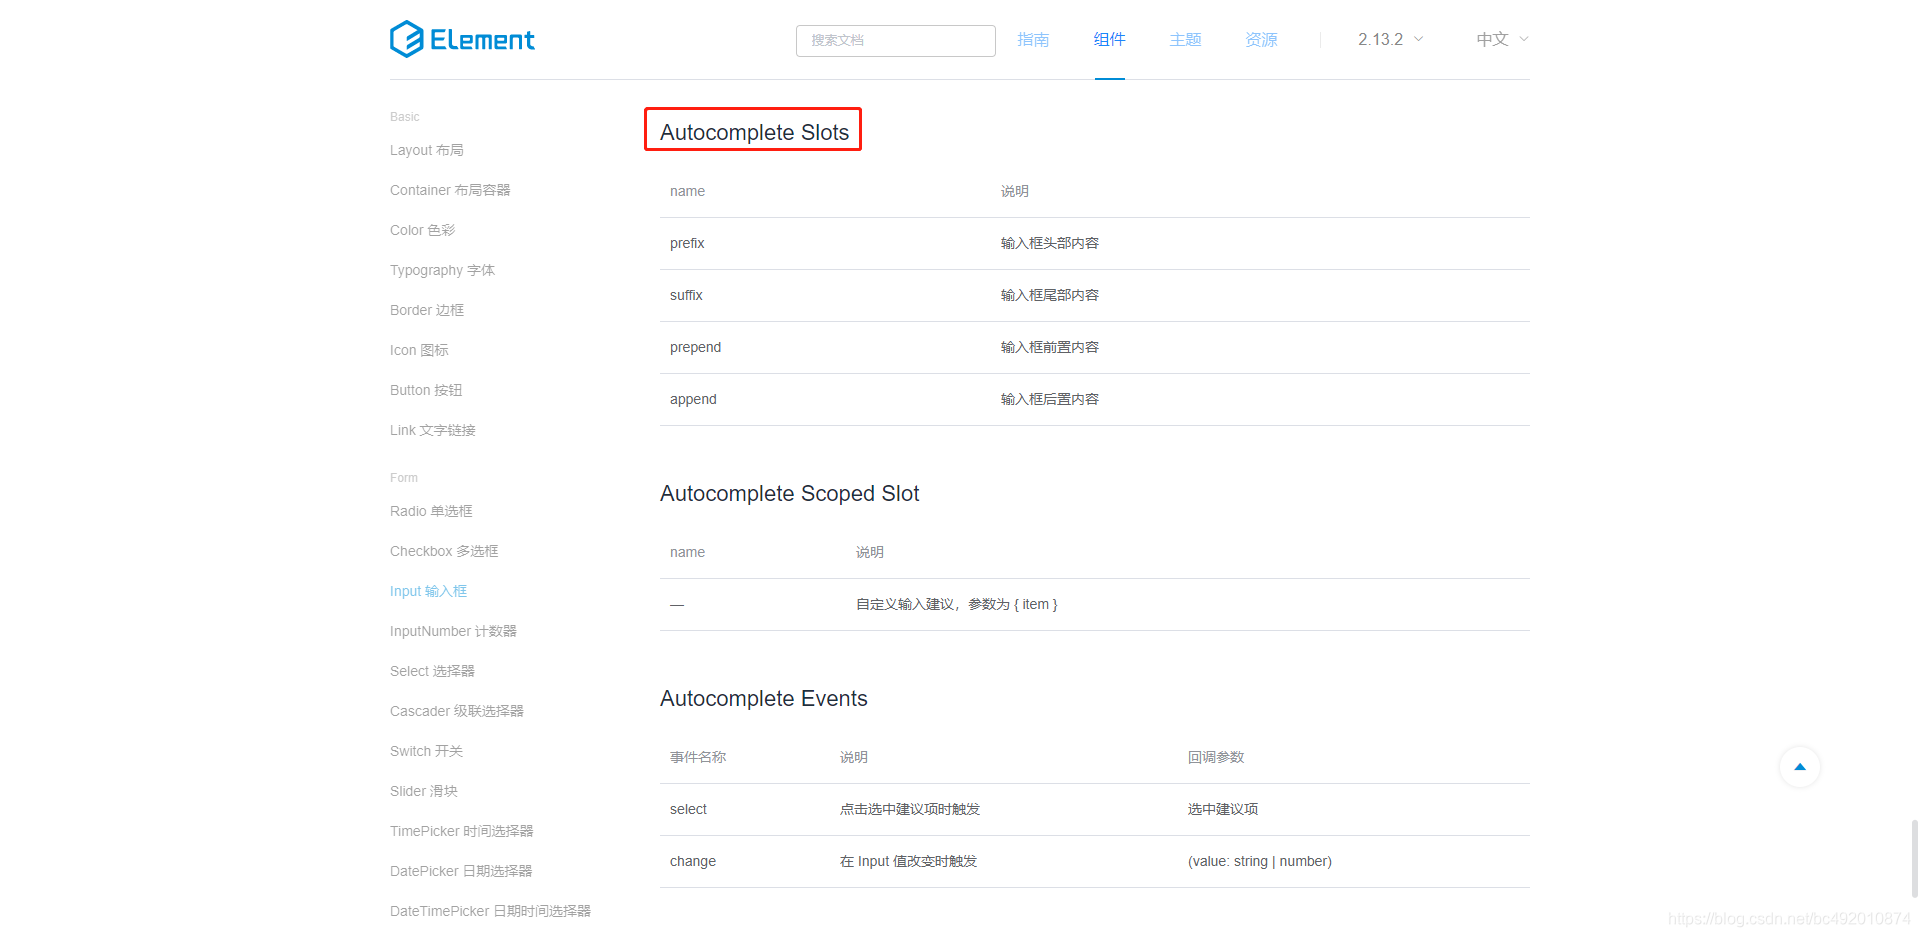Image resolution: width=1920 pixels, height=937 pixels.
Task: Click the suffix slot name cell
Action: (686, 295)
